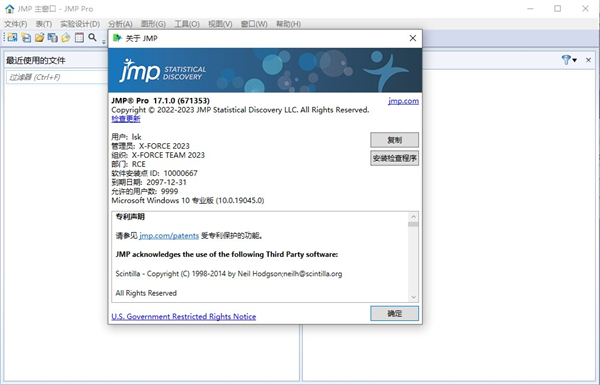Close the recent files panel with X
This screenshot has height=385, width=600.
(x=589, y=60)
